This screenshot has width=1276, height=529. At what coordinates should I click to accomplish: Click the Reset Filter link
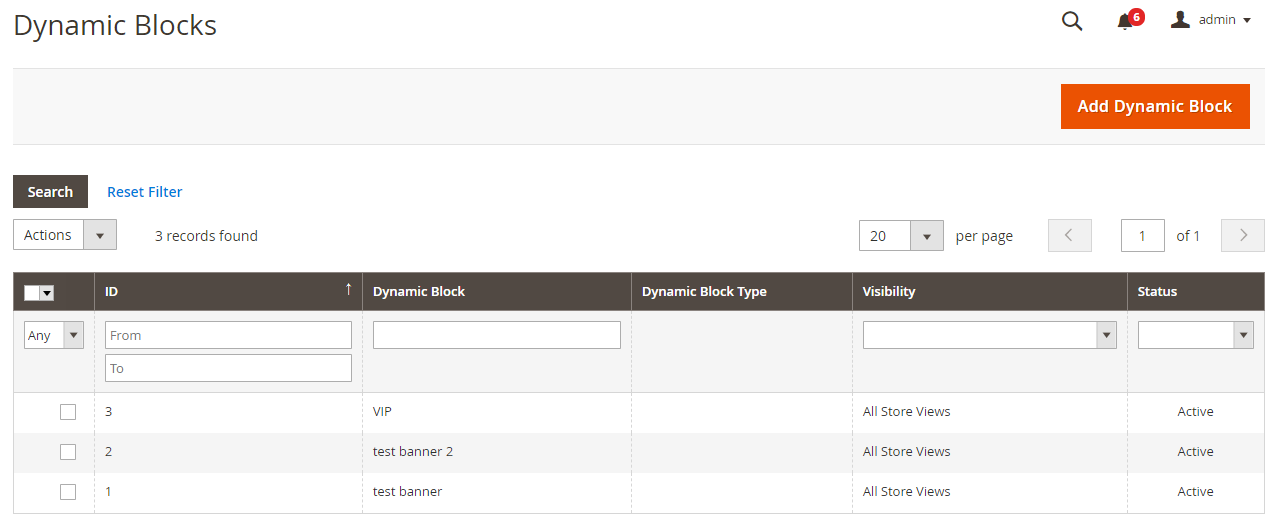(145, 192)
